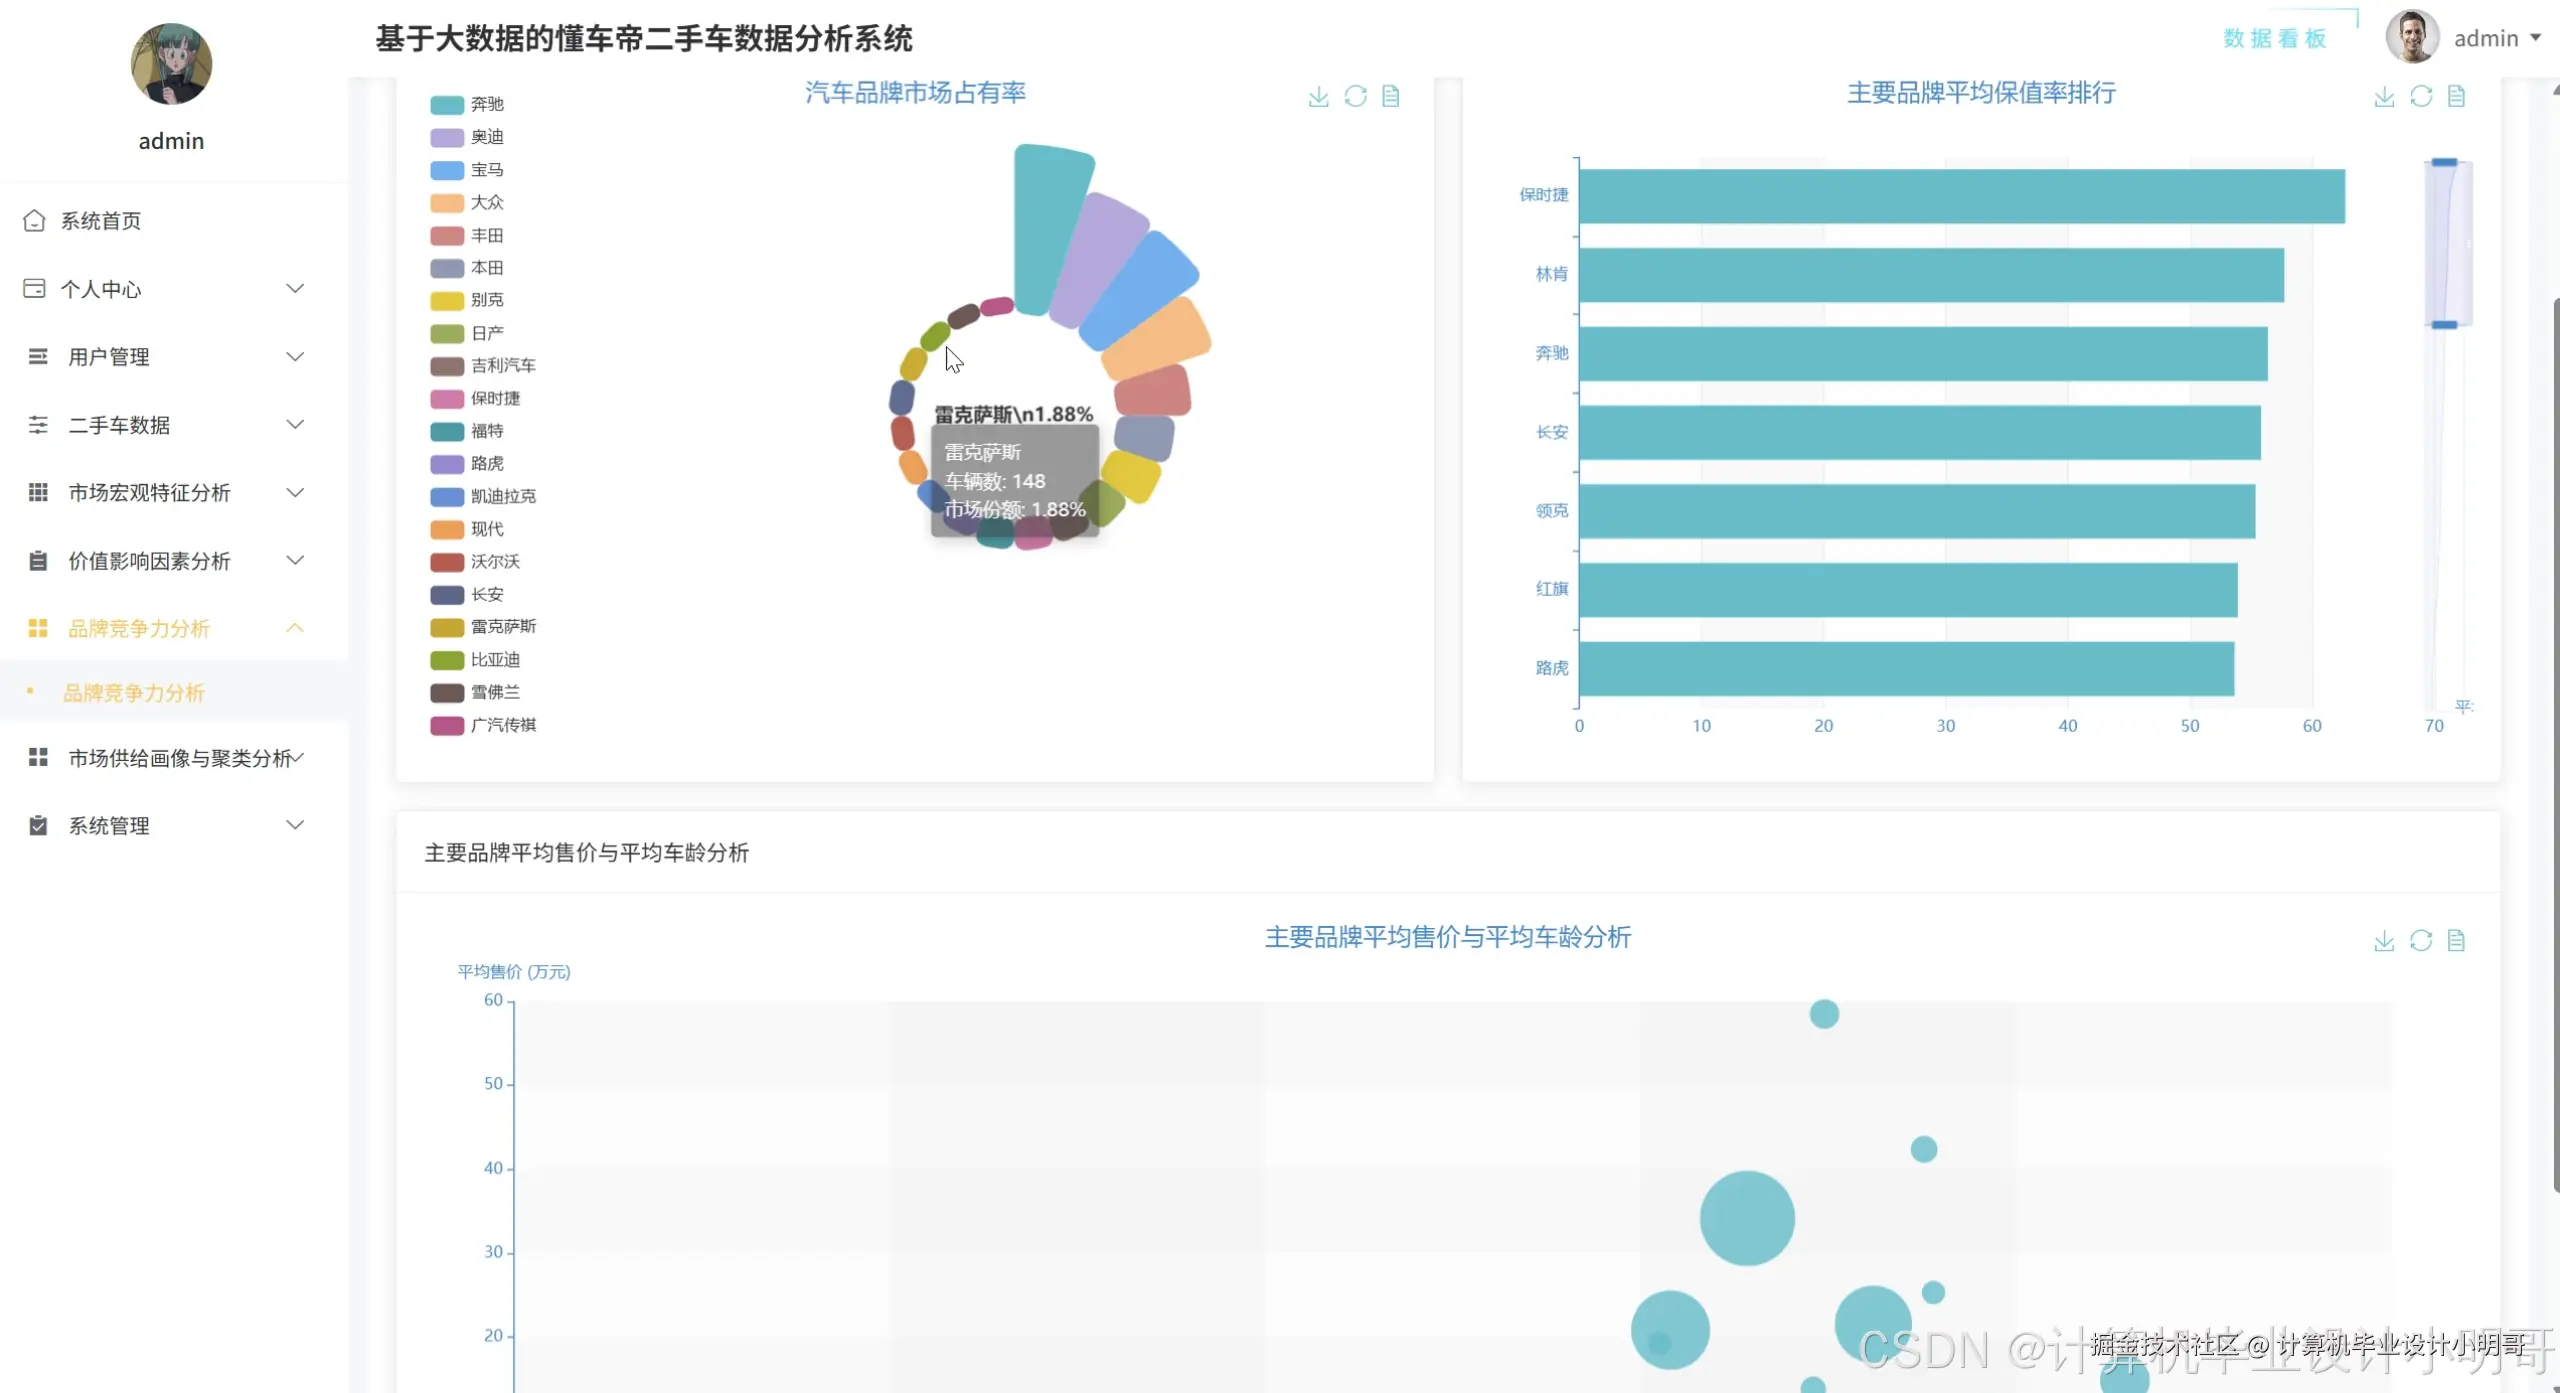This screenshot has height=1393, width=2560.
Task: Open data view for value retention ranking chart
Action: click(x=2456, y=96)
